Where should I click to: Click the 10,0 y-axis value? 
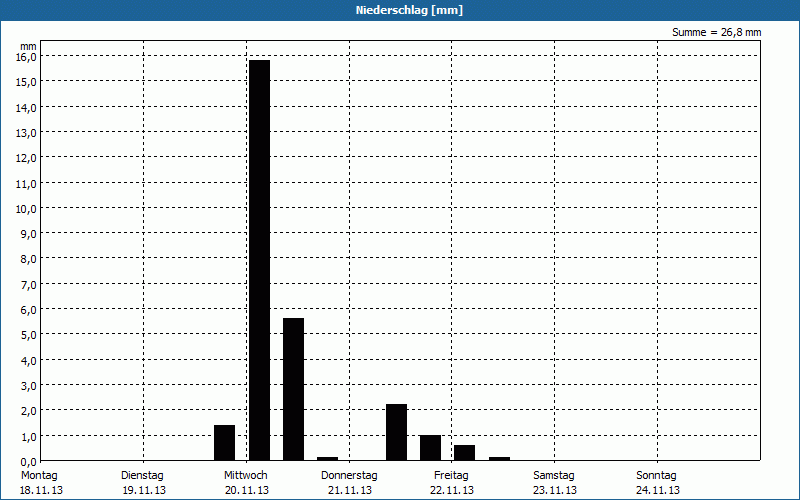point(27,209)
